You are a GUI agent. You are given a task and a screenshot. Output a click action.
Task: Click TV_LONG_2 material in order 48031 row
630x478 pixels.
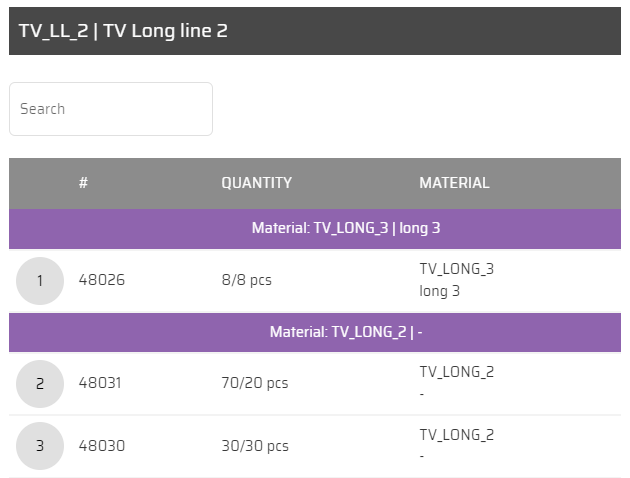pos(456,373)
